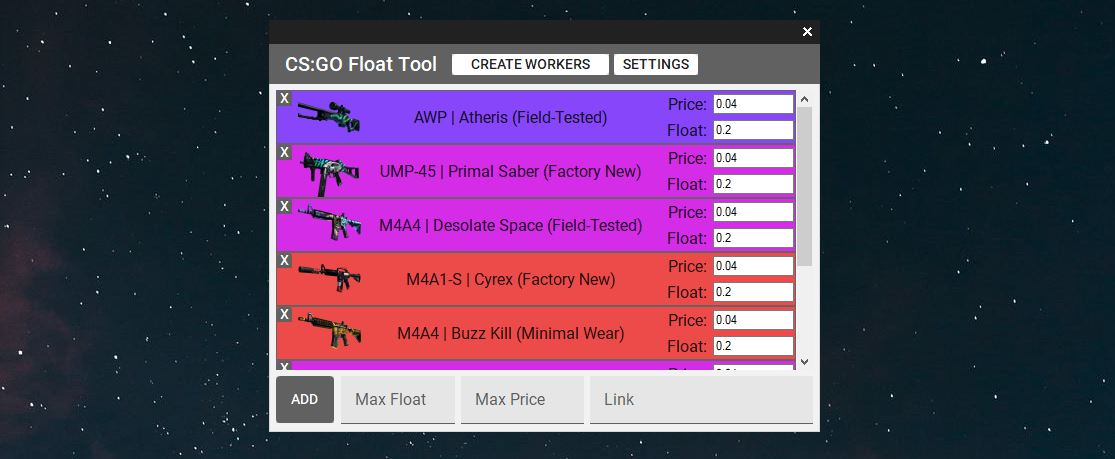
Task: Select the UMP-45 | Primal Saber (Factory New) name
Action: (x=511, y=172)
